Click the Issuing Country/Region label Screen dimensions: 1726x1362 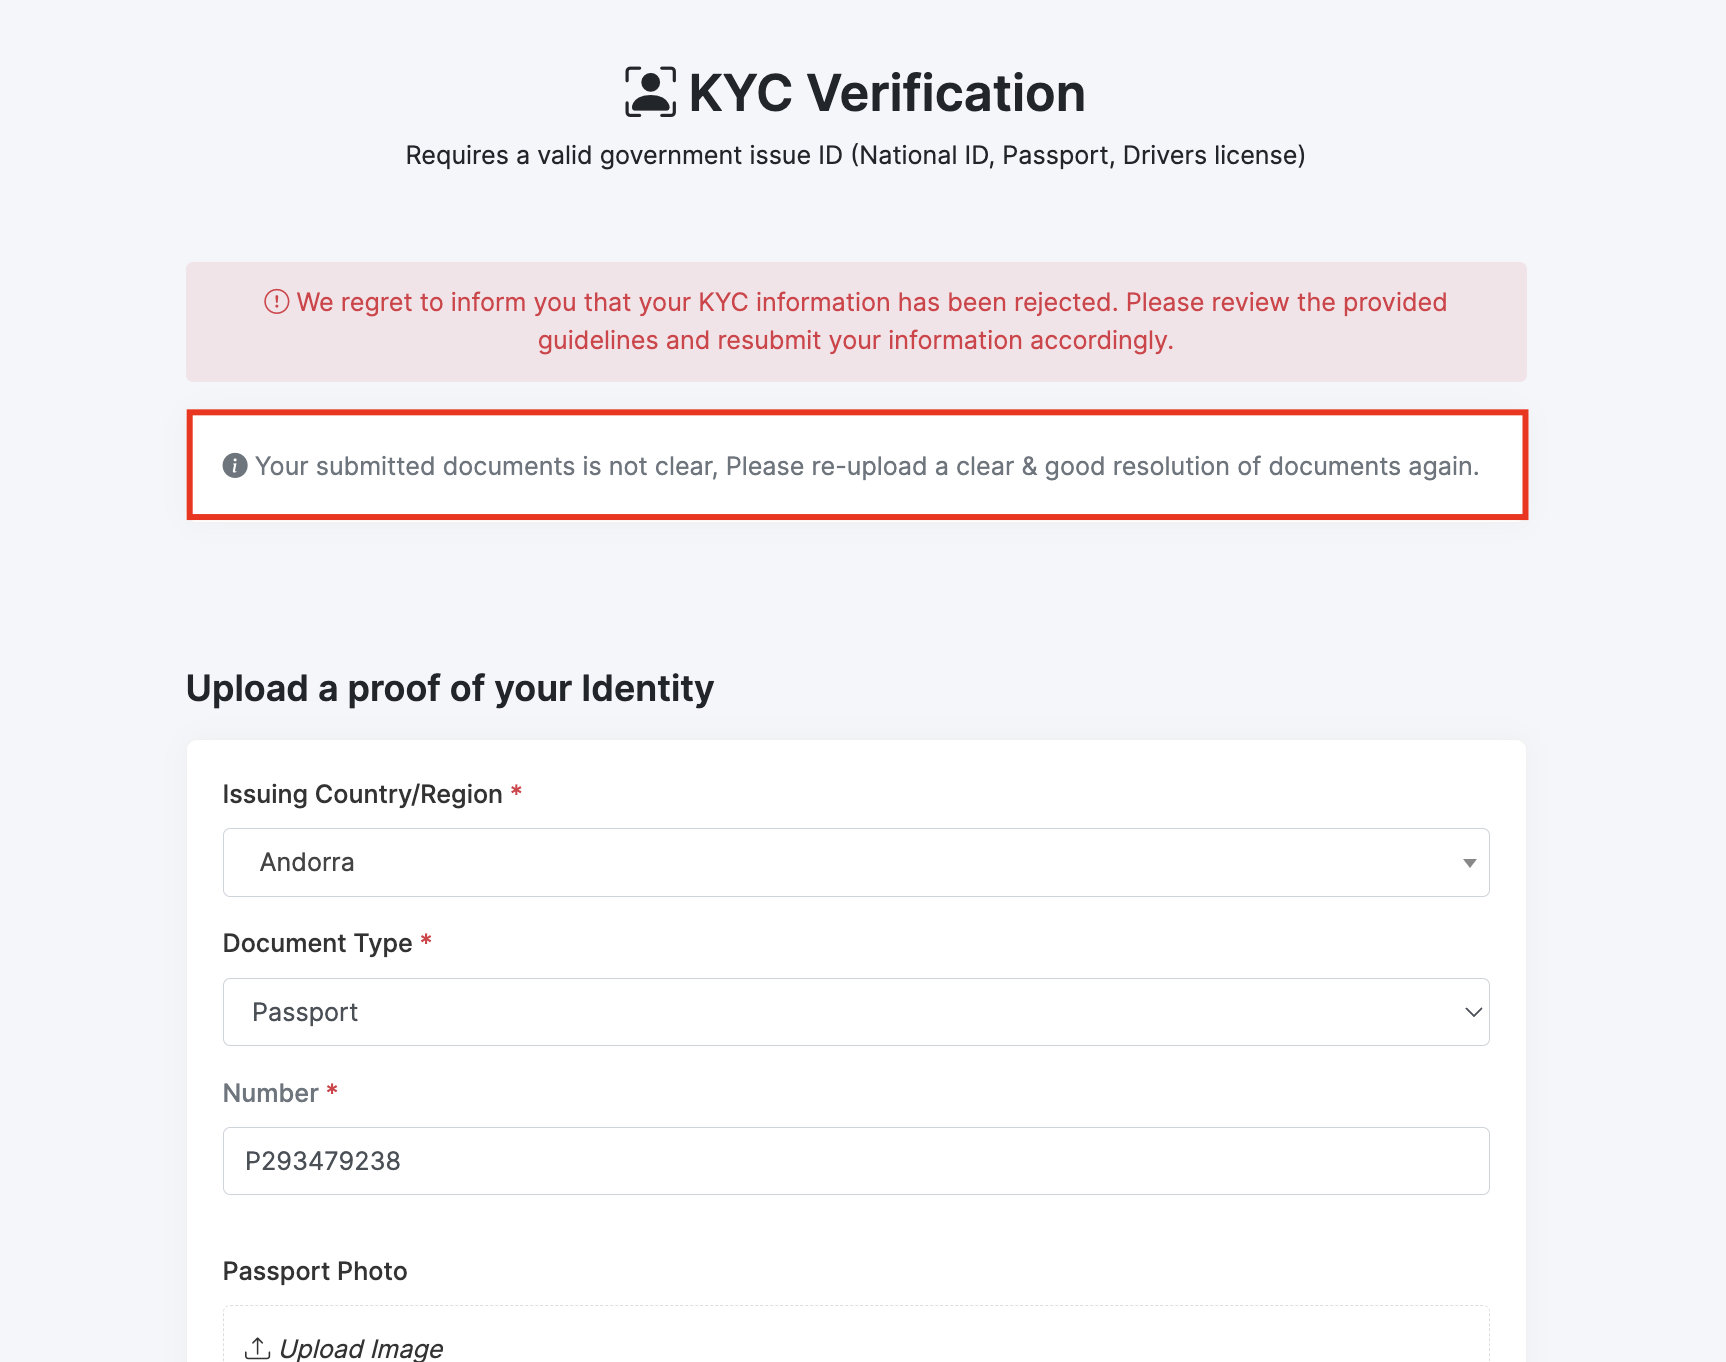pos(362,794)
